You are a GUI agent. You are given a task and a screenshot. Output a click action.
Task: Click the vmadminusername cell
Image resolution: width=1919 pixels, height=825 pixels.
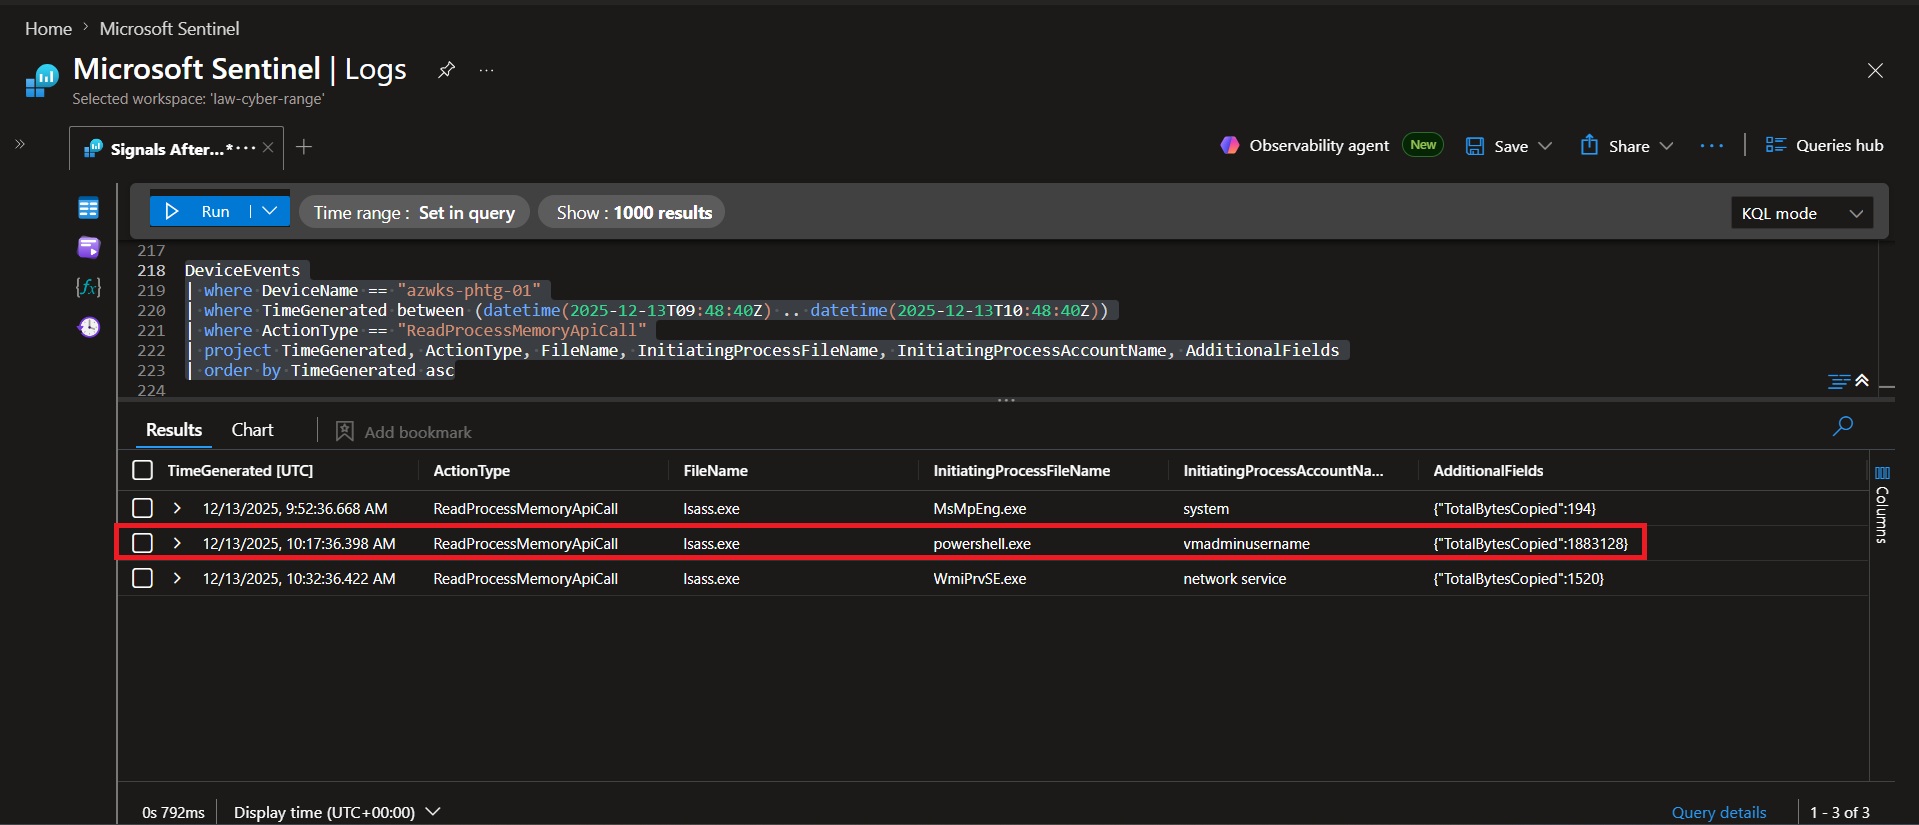1246,543
